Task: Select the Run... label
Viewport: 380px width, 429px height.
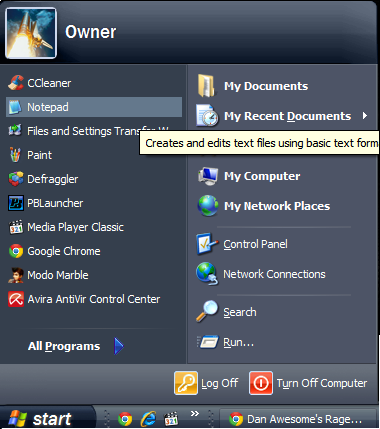Action: (238, 342)
